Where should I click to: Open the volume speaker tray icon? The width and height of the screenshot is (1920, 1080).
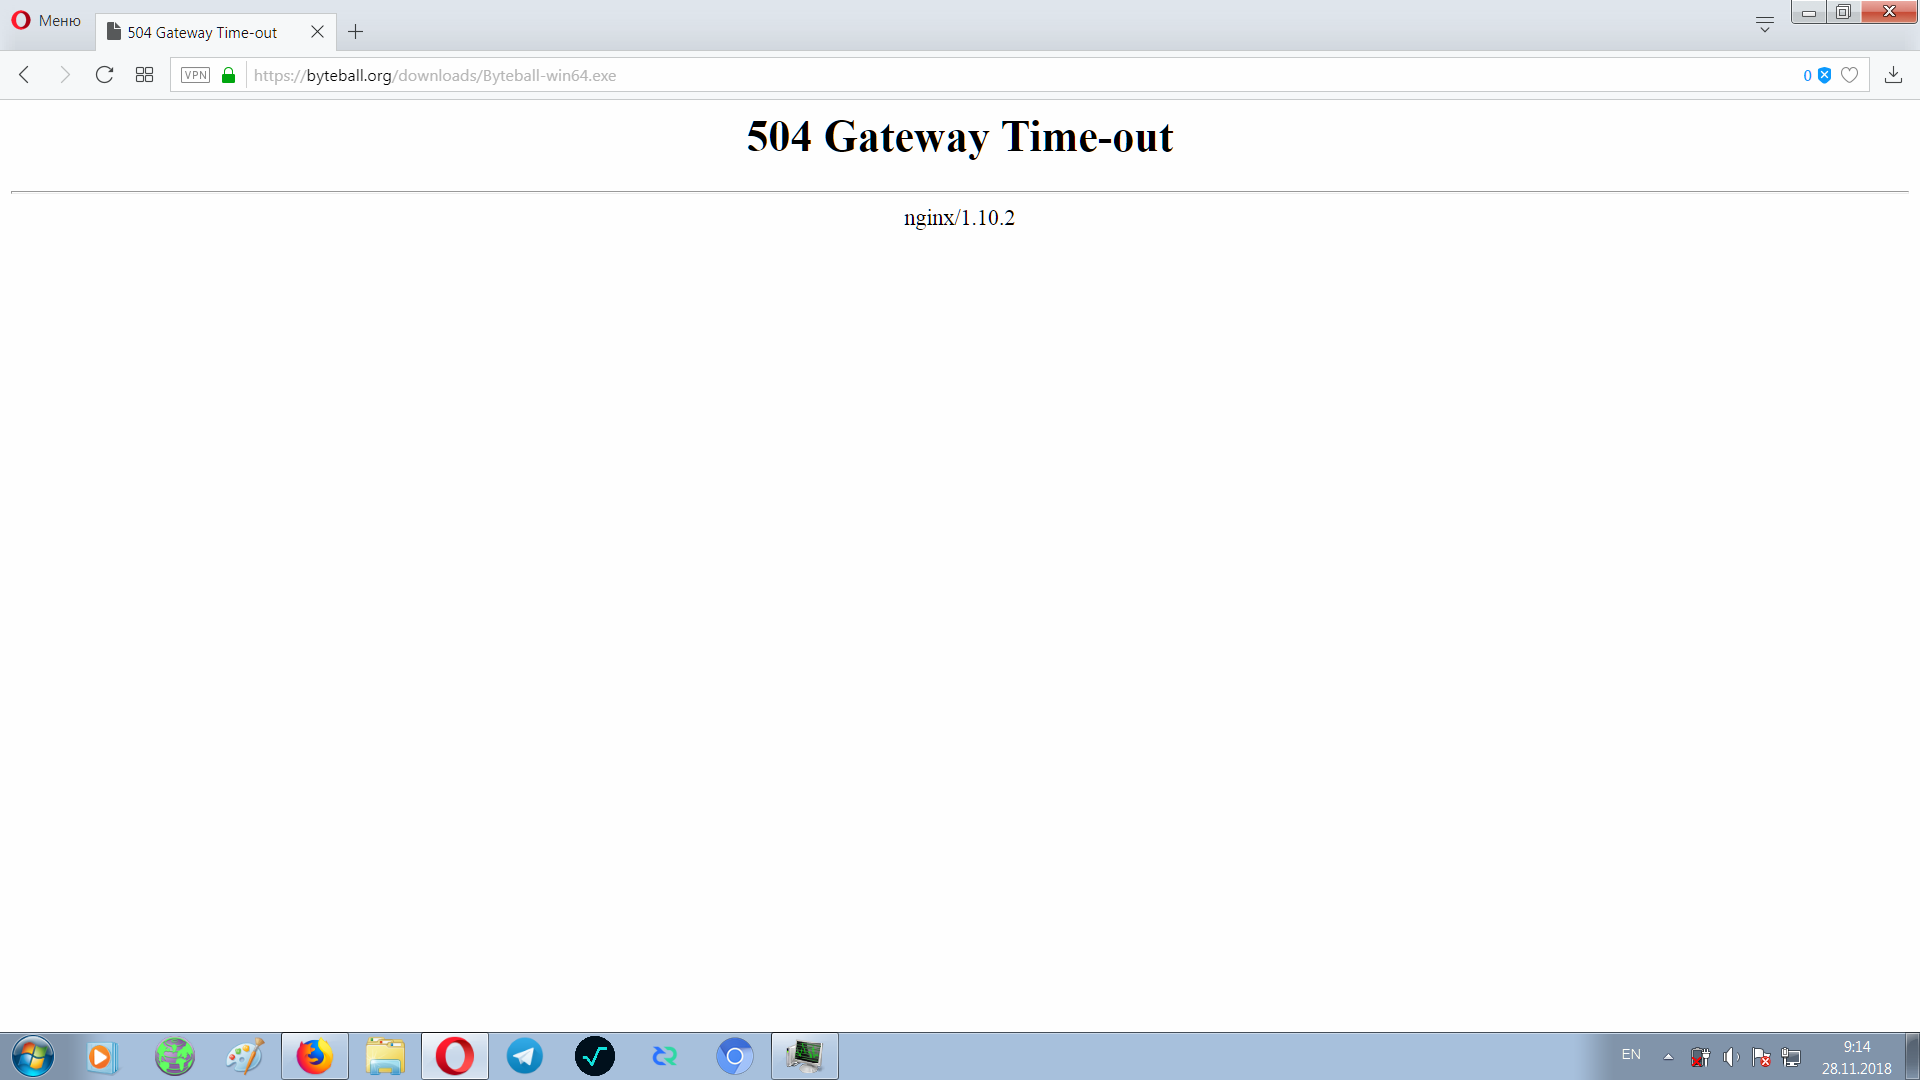1731,1057
